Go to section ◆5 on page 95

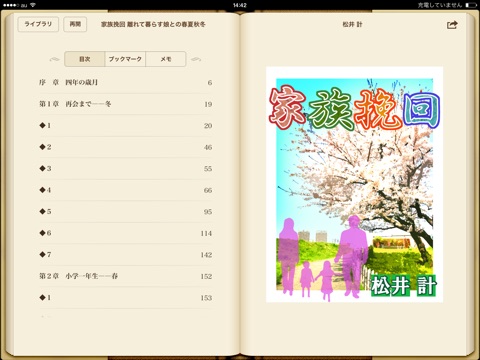pyautogui.click(x=125, y=212)
